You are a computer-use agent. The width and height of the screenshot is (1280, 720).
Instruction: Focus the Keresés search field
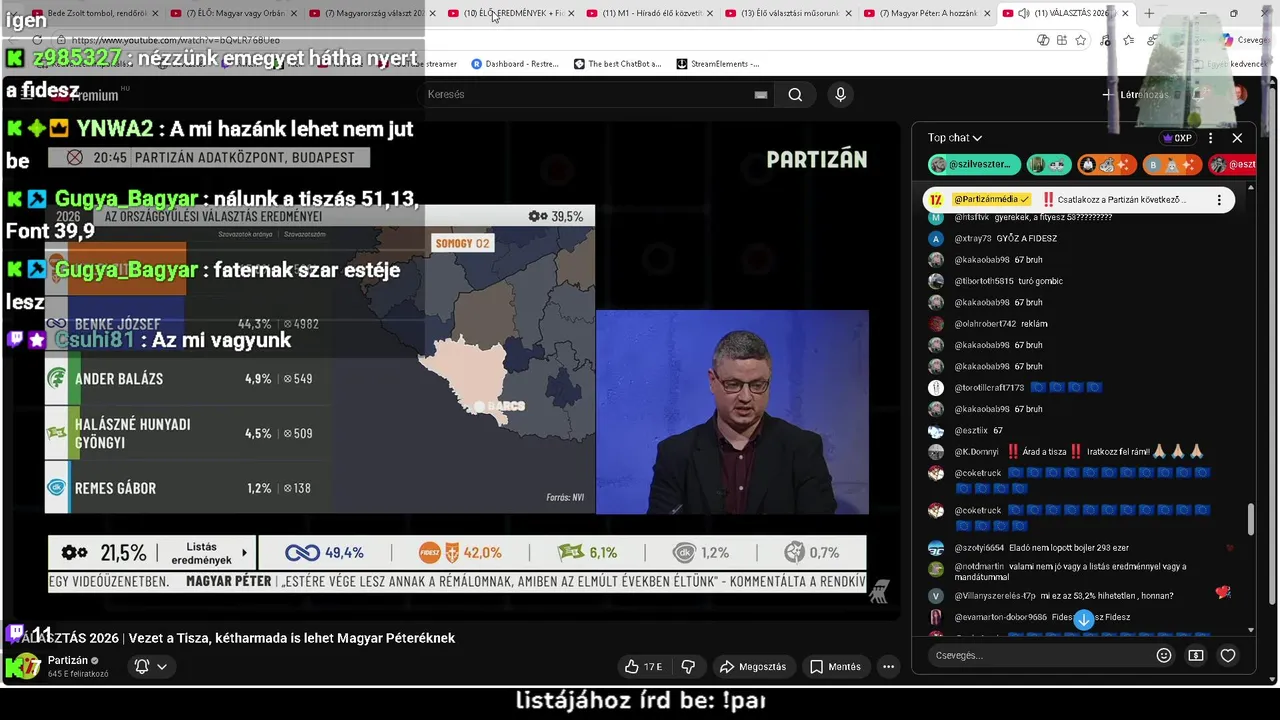(588, 95)
